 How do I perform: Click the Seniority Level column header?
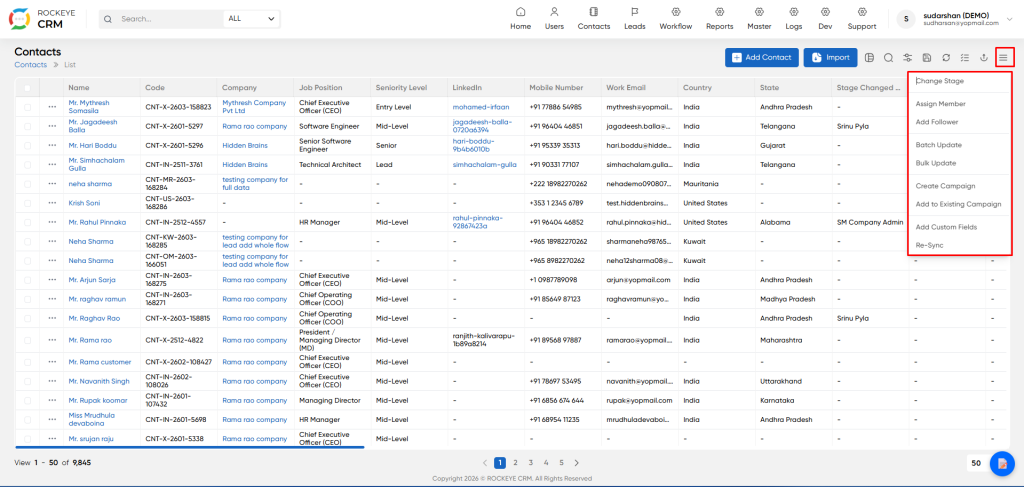(408, 87)
